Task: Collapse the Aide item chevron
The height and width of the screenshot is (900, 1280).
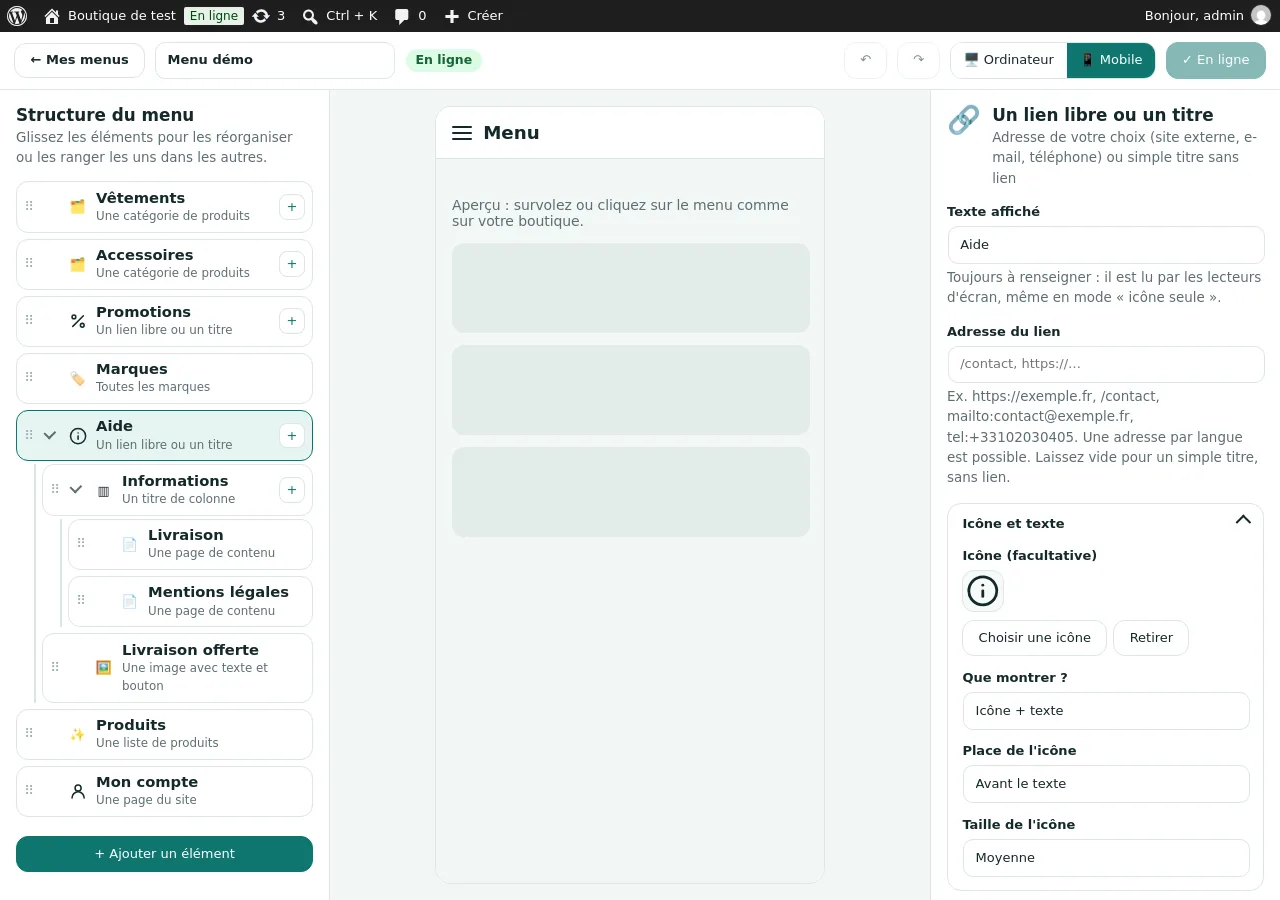Action: [50, 435]
